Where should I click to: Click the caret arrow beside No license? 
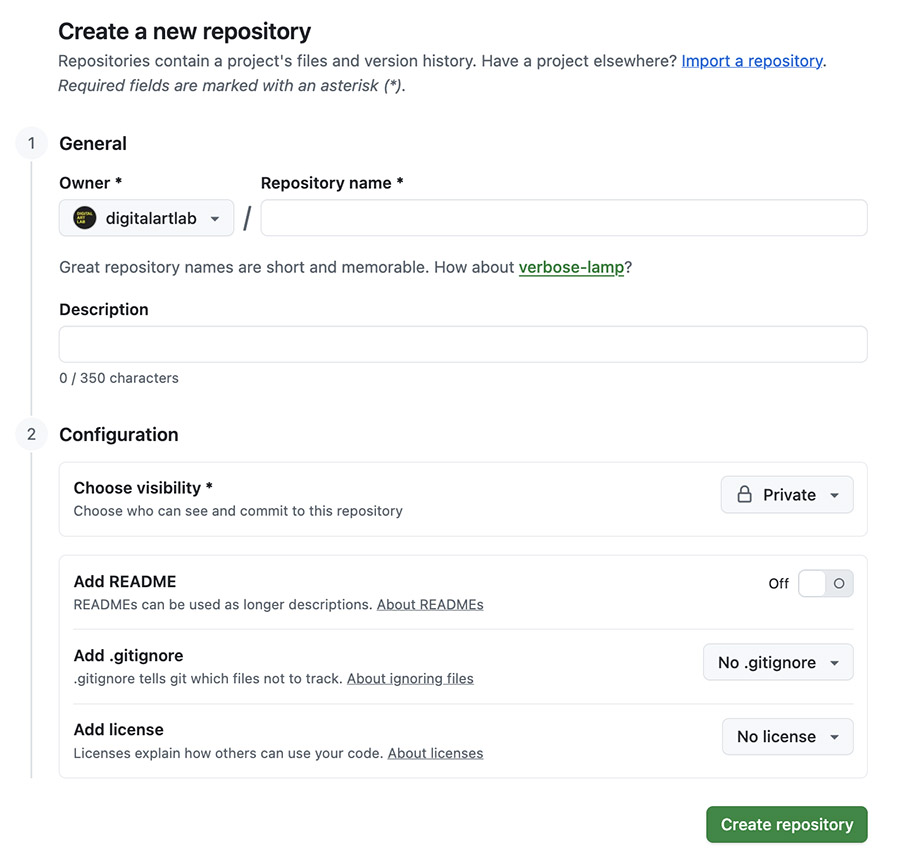835,738
